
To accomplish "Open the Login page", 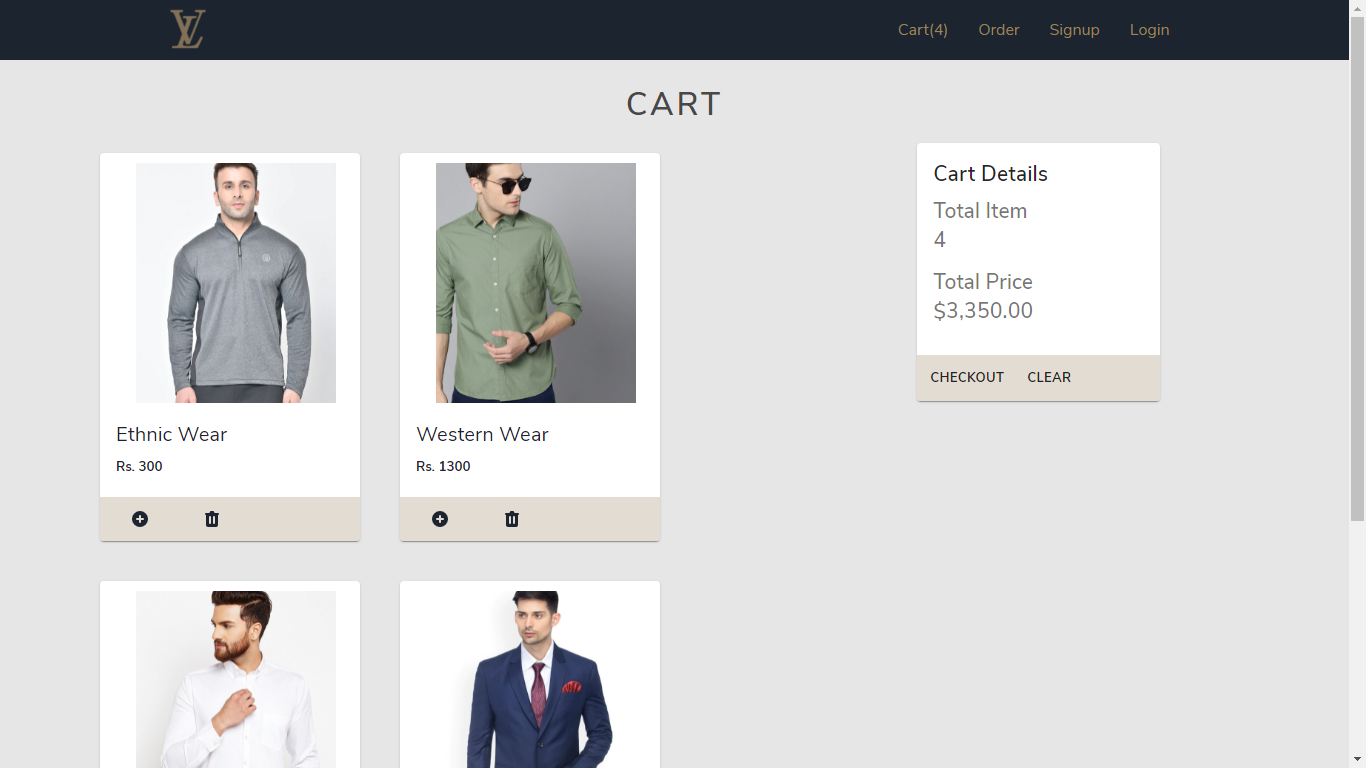I will click(x=1148, y=30).
